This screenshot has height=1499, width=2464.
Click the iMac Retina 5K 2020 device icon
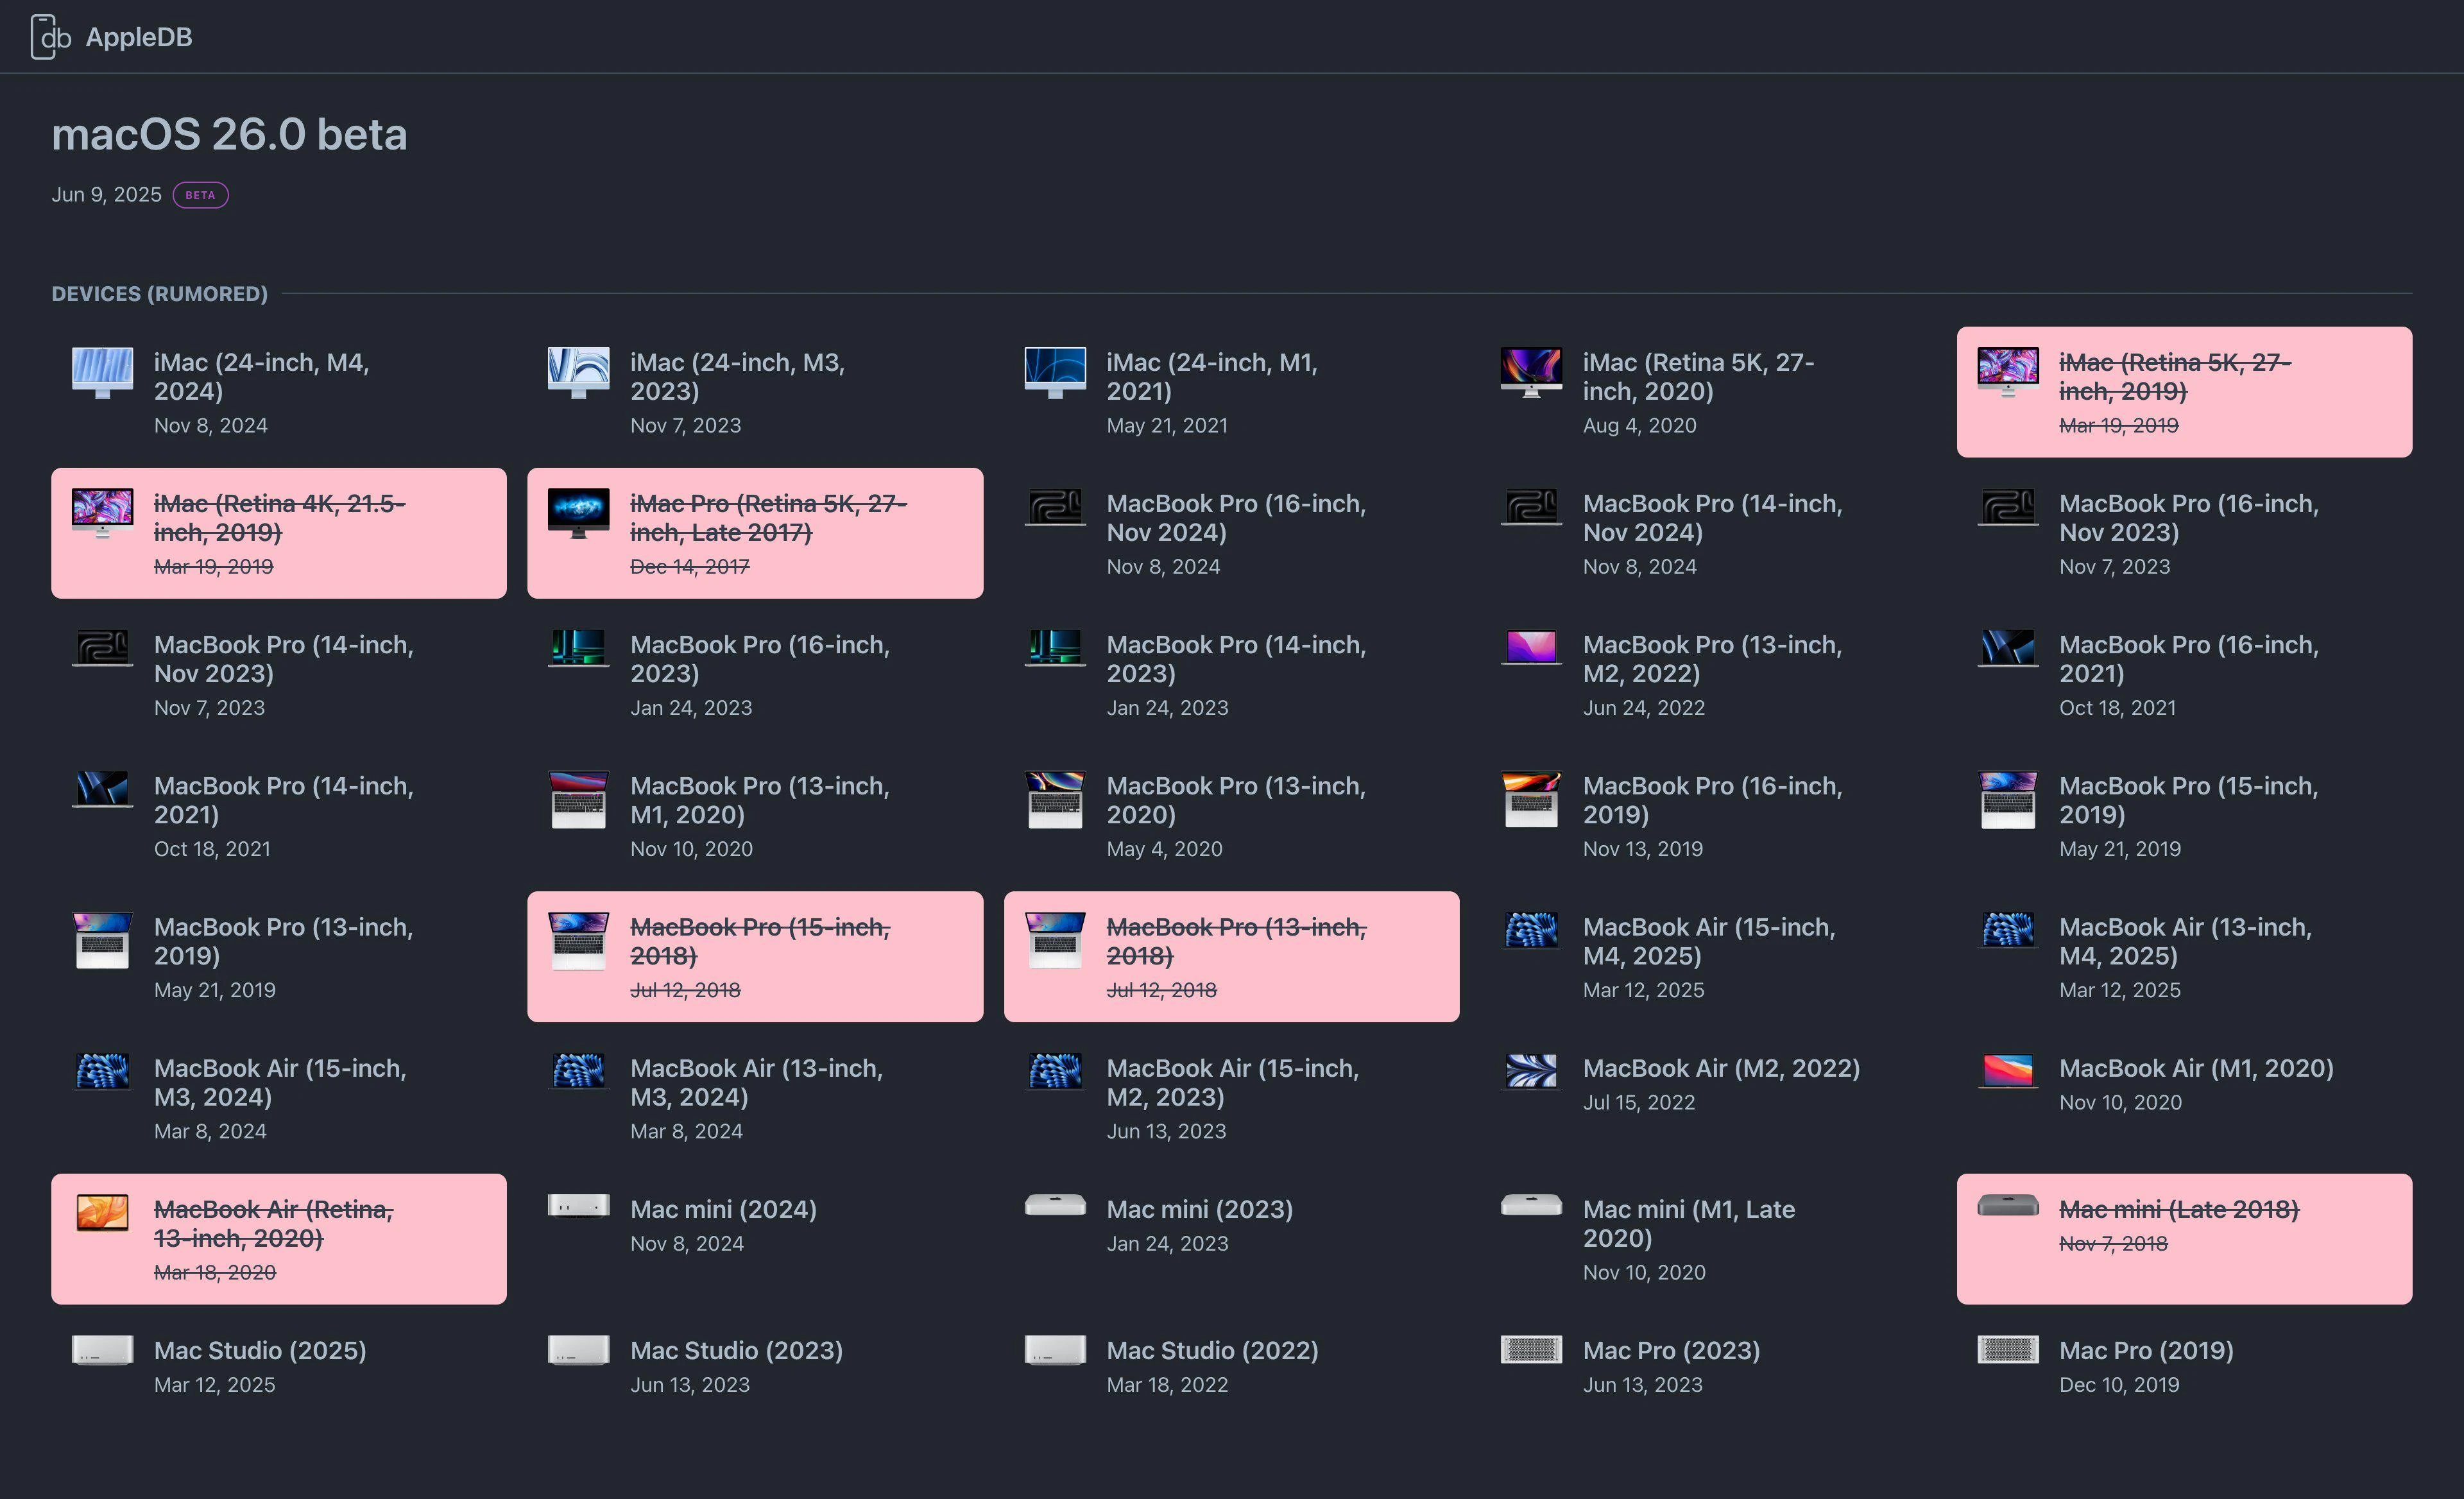[x=1531, y=372]
